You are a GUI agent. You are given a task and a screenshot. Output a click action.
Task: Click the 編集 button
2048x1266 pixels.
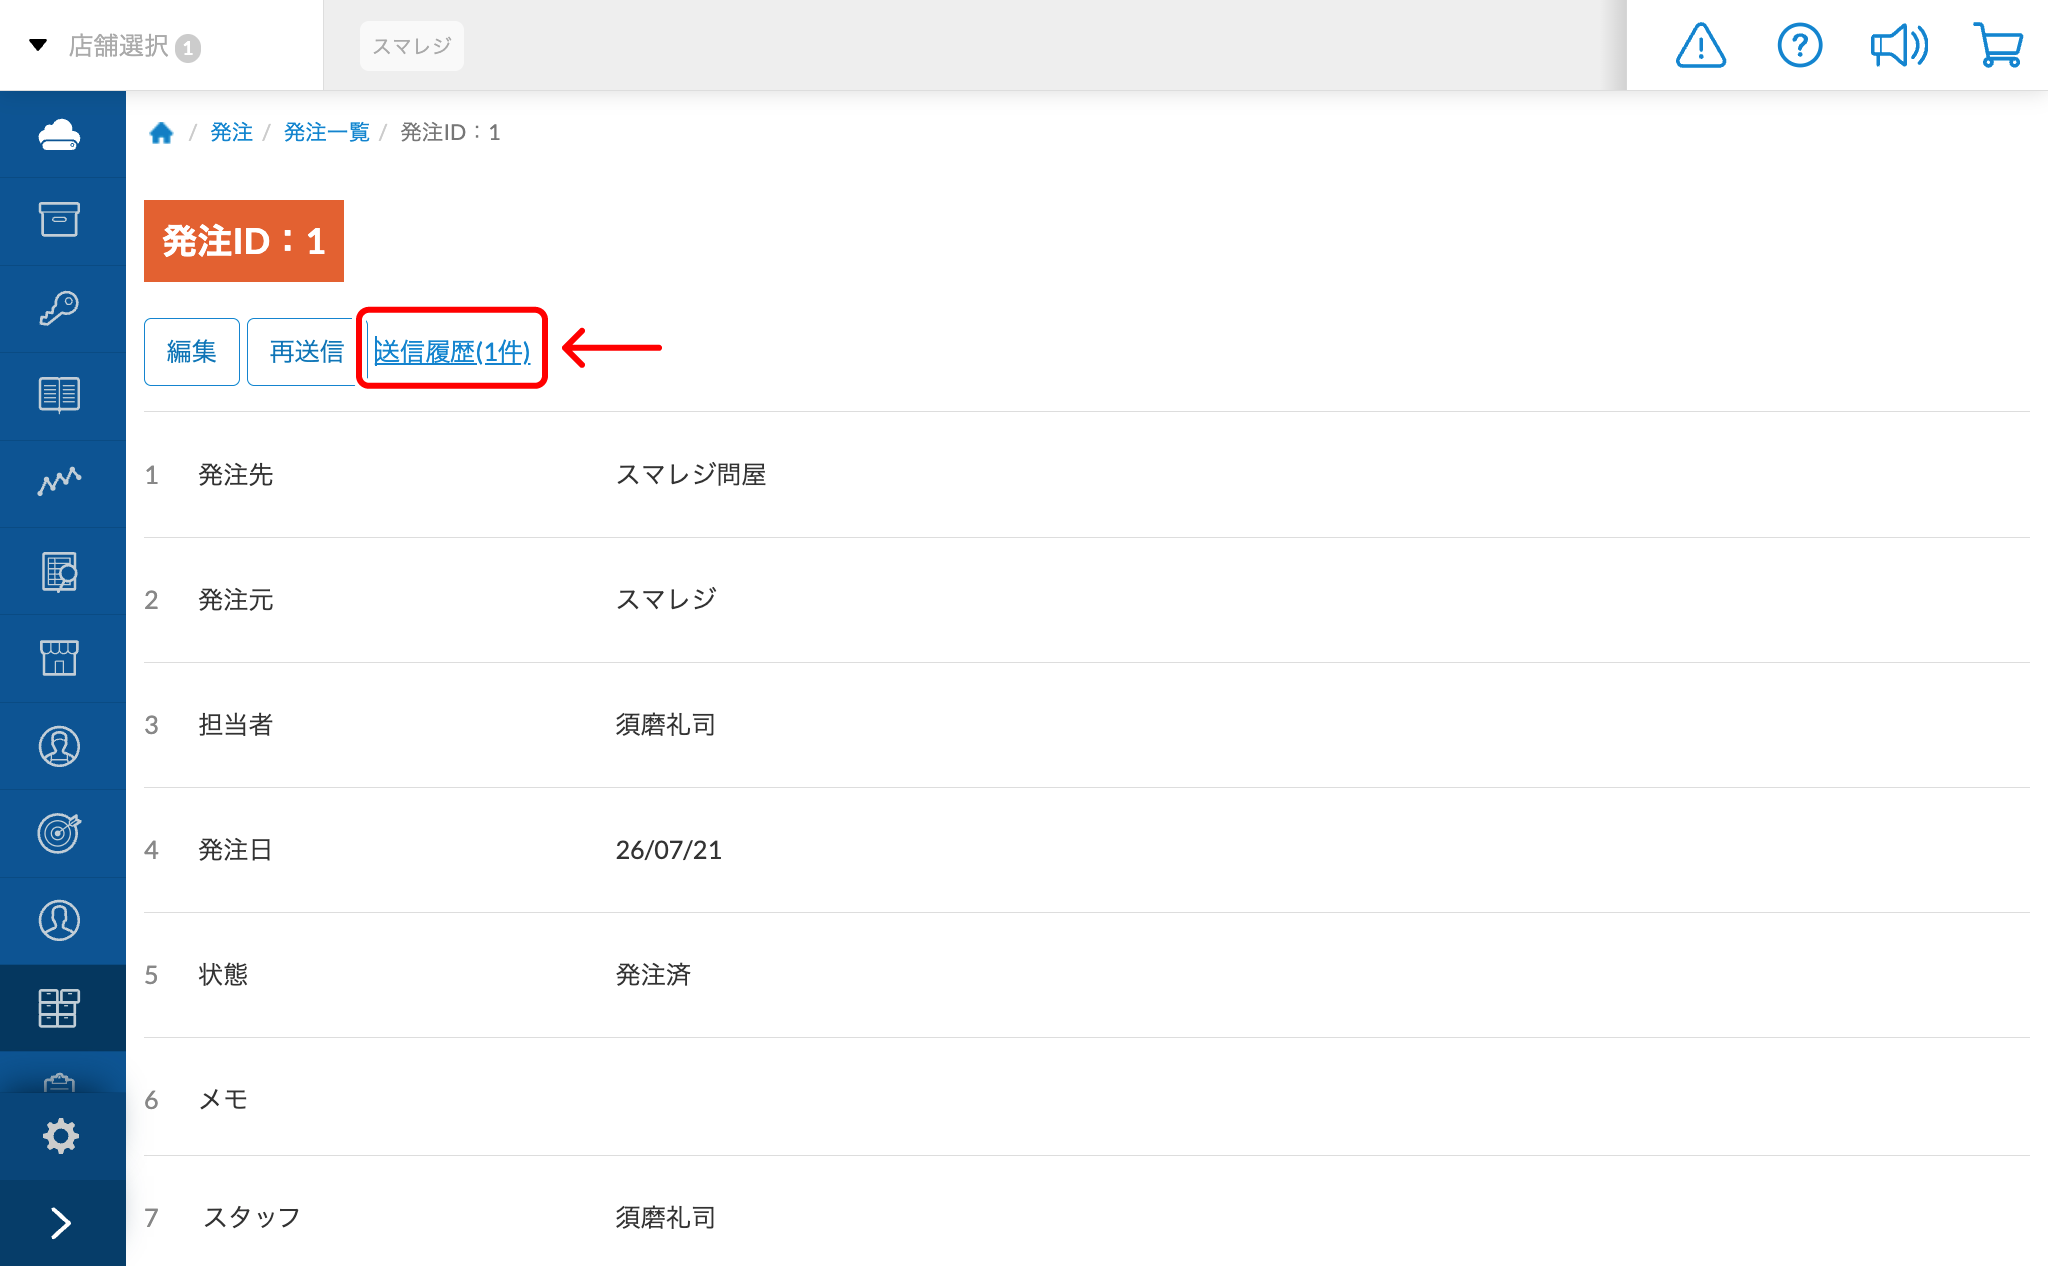[x=192, y=352]
